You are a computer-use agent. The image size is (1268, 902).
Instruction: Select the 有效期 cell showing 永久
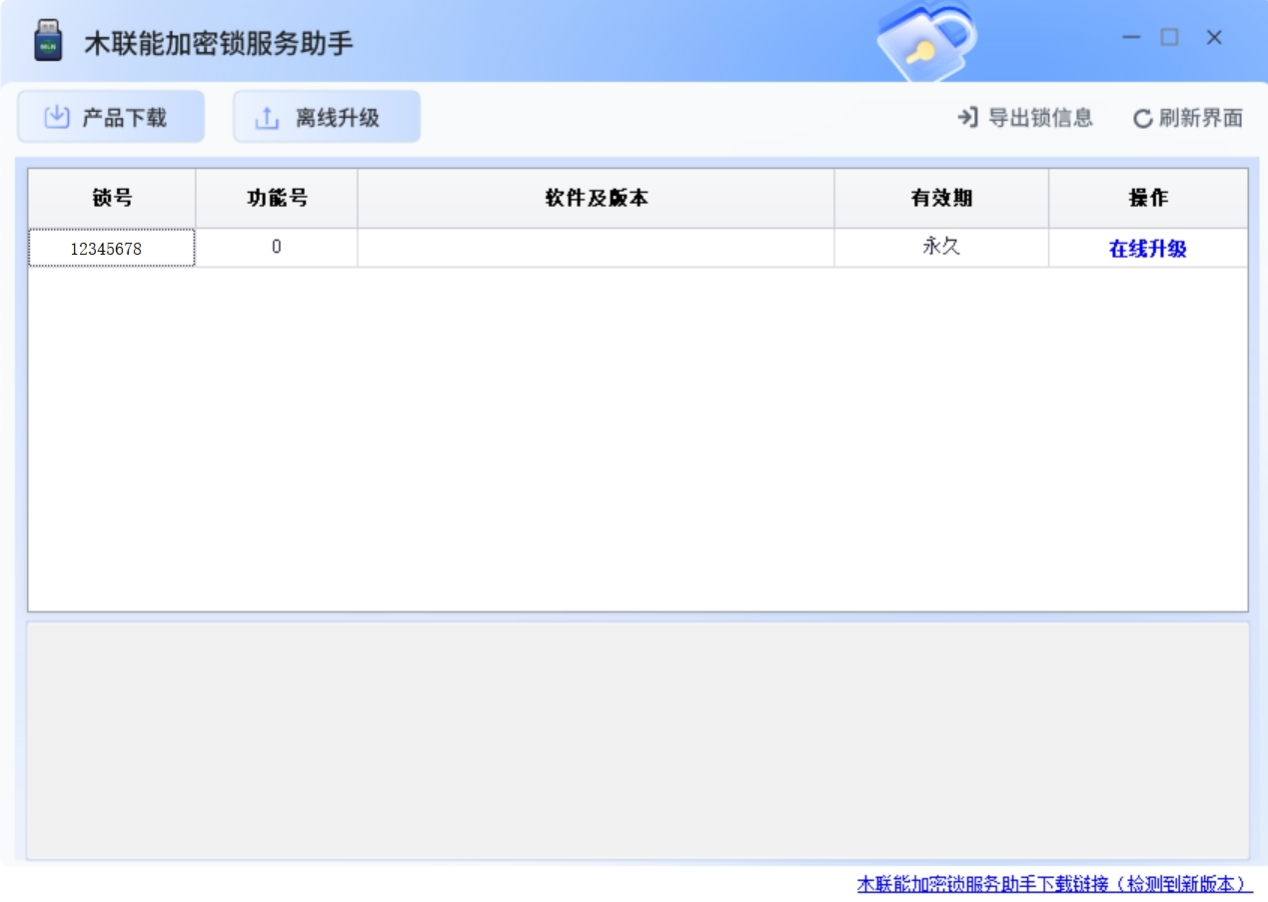[941, 248]
